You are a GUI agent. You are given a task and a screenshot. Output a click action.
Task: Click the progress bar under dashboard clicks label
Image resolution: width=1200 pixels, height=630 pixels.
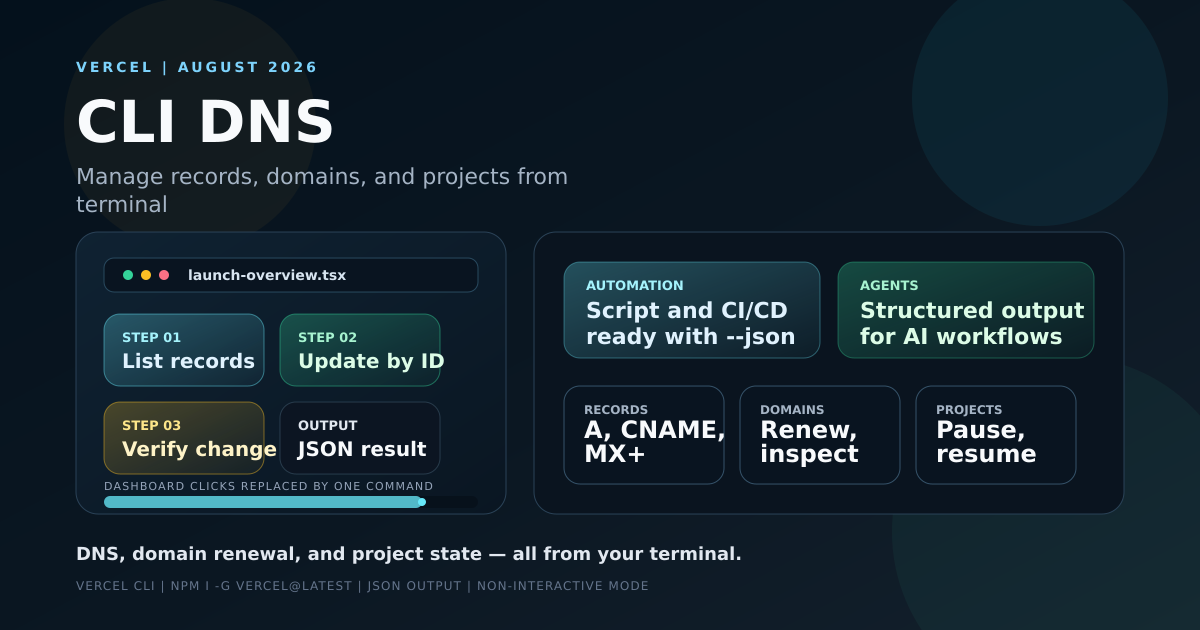point(291,502)
